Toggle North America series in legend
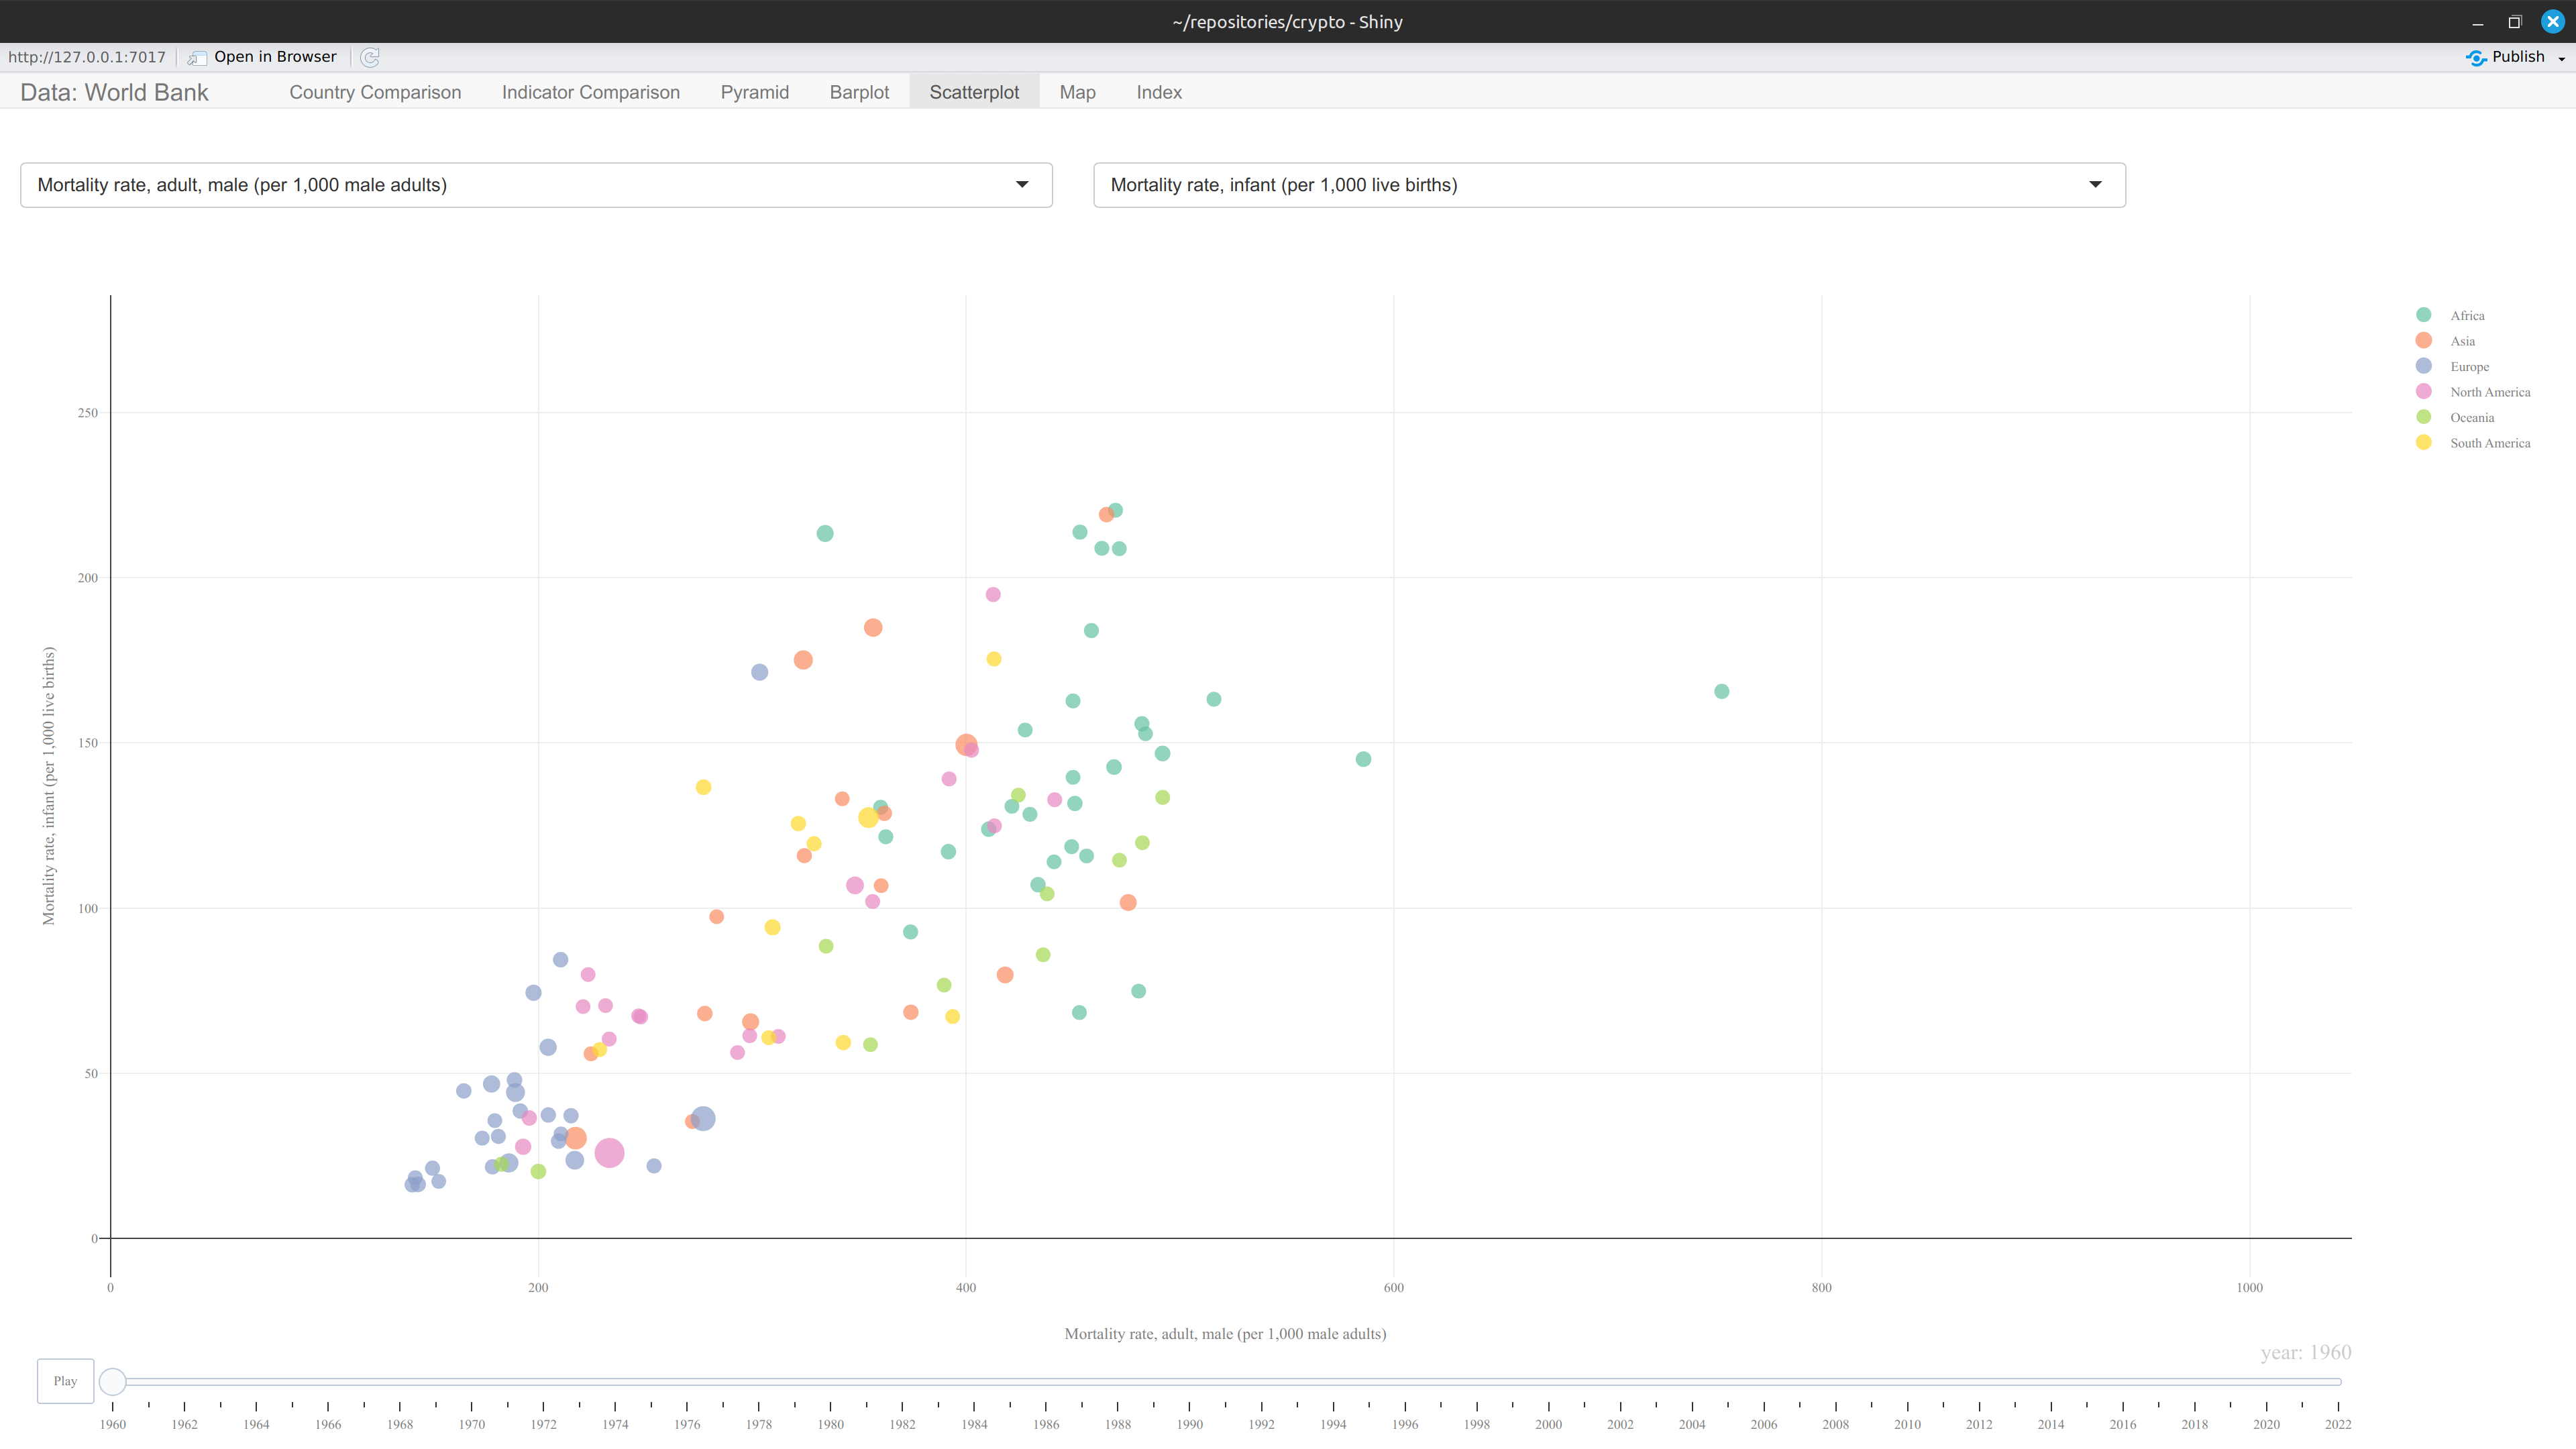Screen dimensions: 2576x1449 [x=2490, y=392]
